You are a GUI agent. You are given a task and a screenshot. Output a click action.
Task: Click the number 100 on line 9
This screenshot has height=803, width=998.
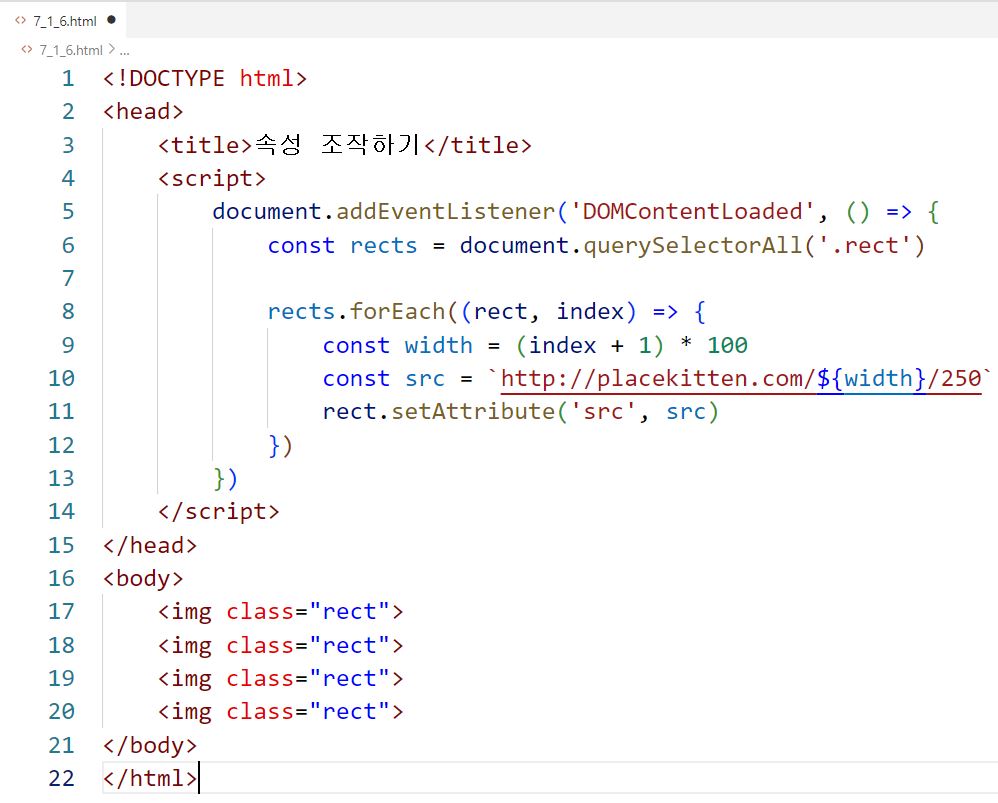tap(727, 346)
